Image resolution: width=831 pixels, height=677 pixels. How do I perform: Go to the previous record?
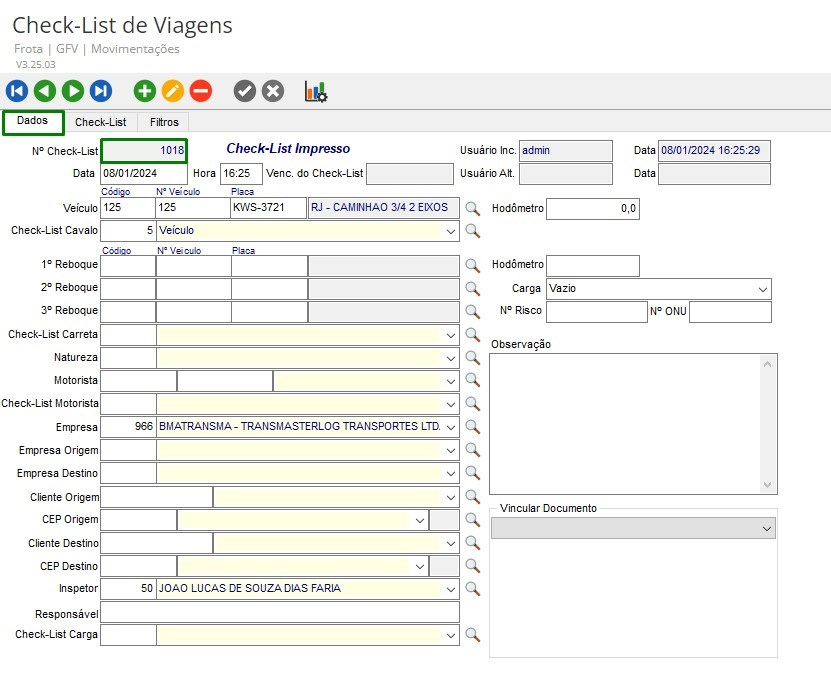point(45,91)
